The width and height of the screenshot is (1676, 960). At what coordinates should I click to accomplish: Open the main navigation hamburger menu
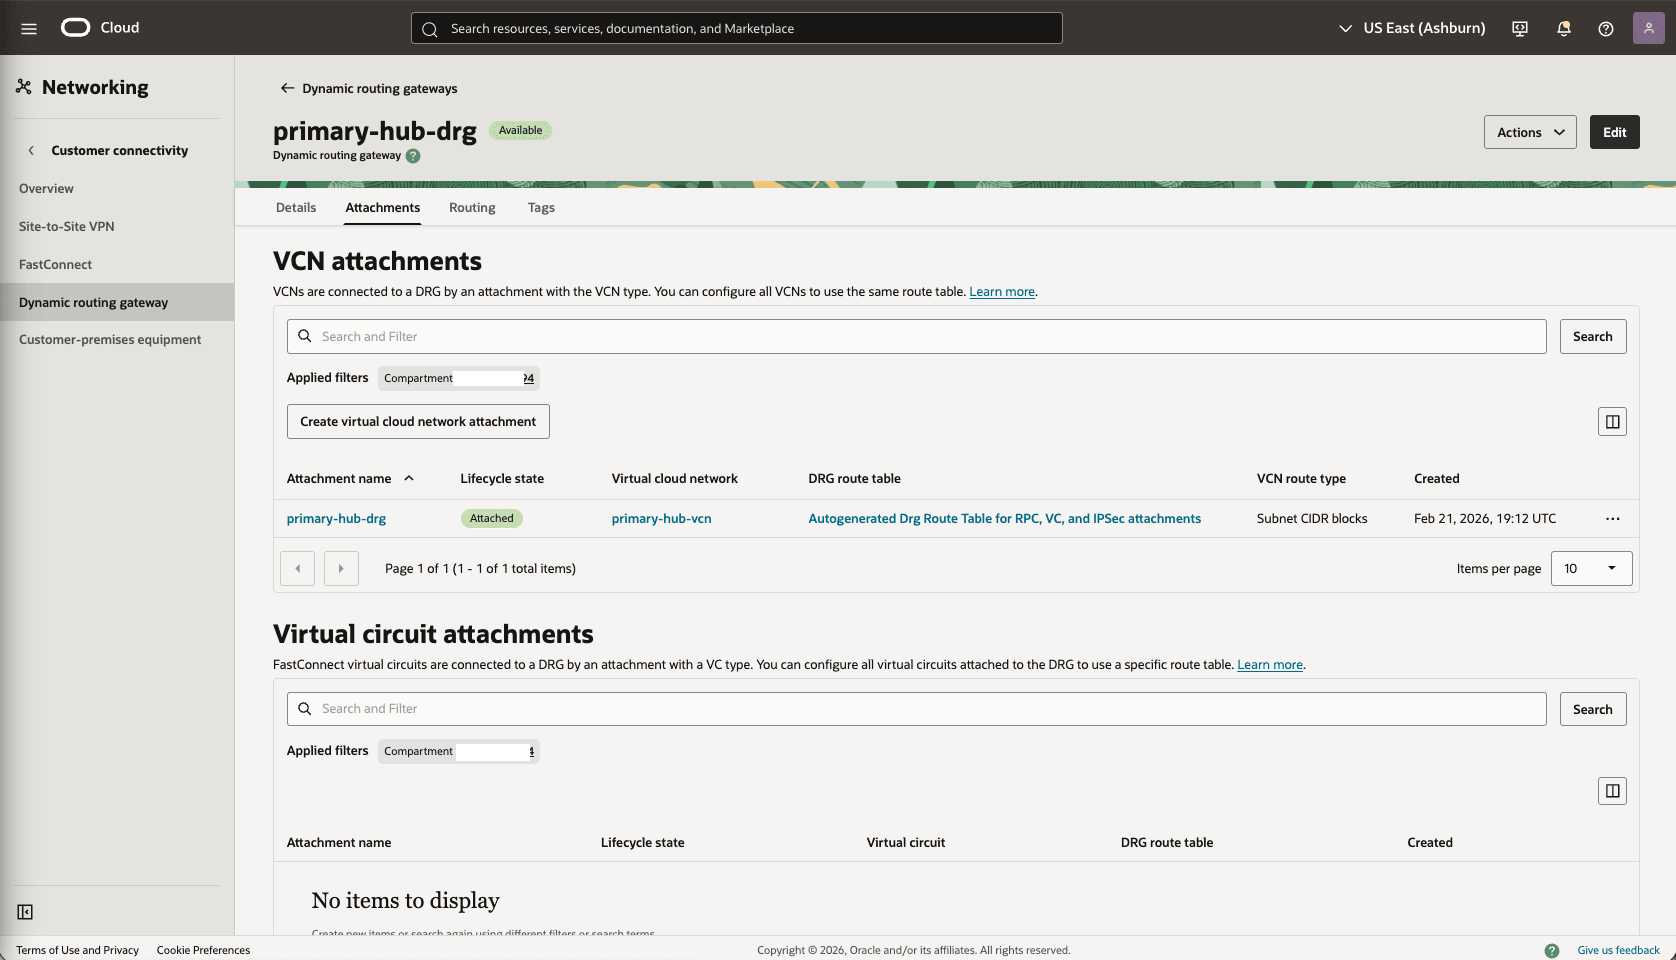(x=29, y=28)
